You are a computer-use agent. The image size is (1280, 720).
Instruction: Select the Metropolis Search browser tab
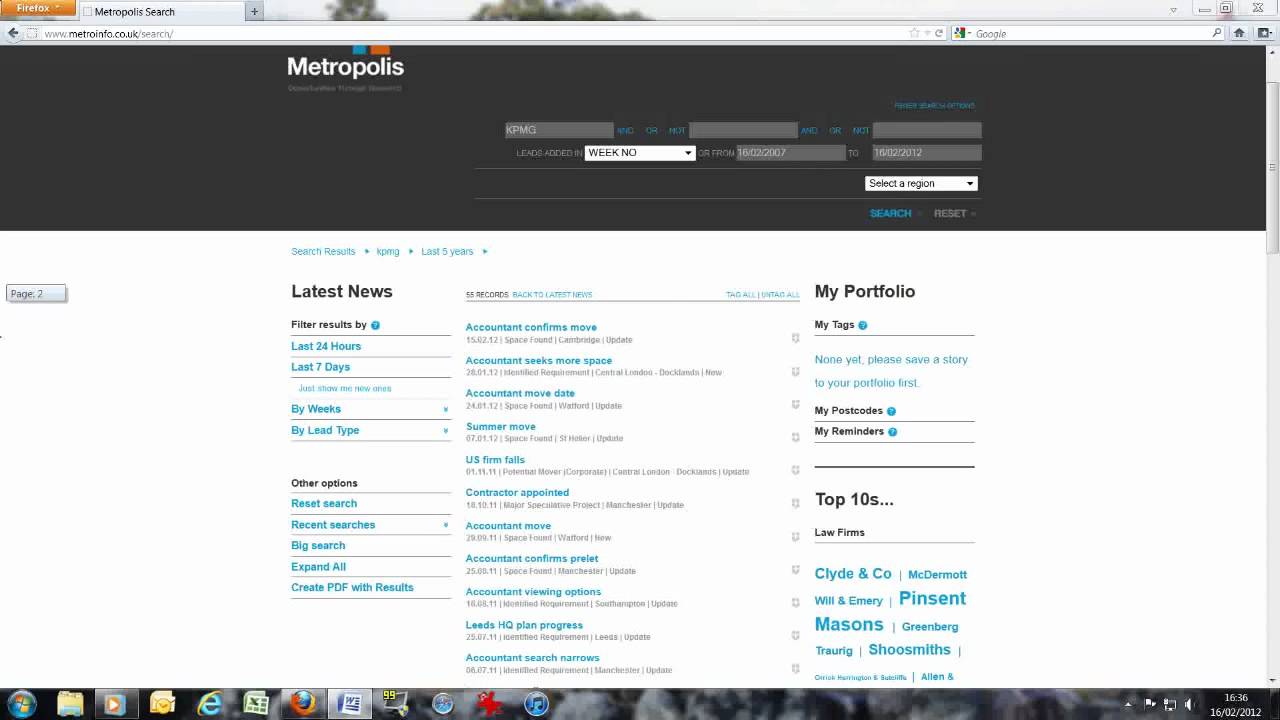tap(160, 12)
